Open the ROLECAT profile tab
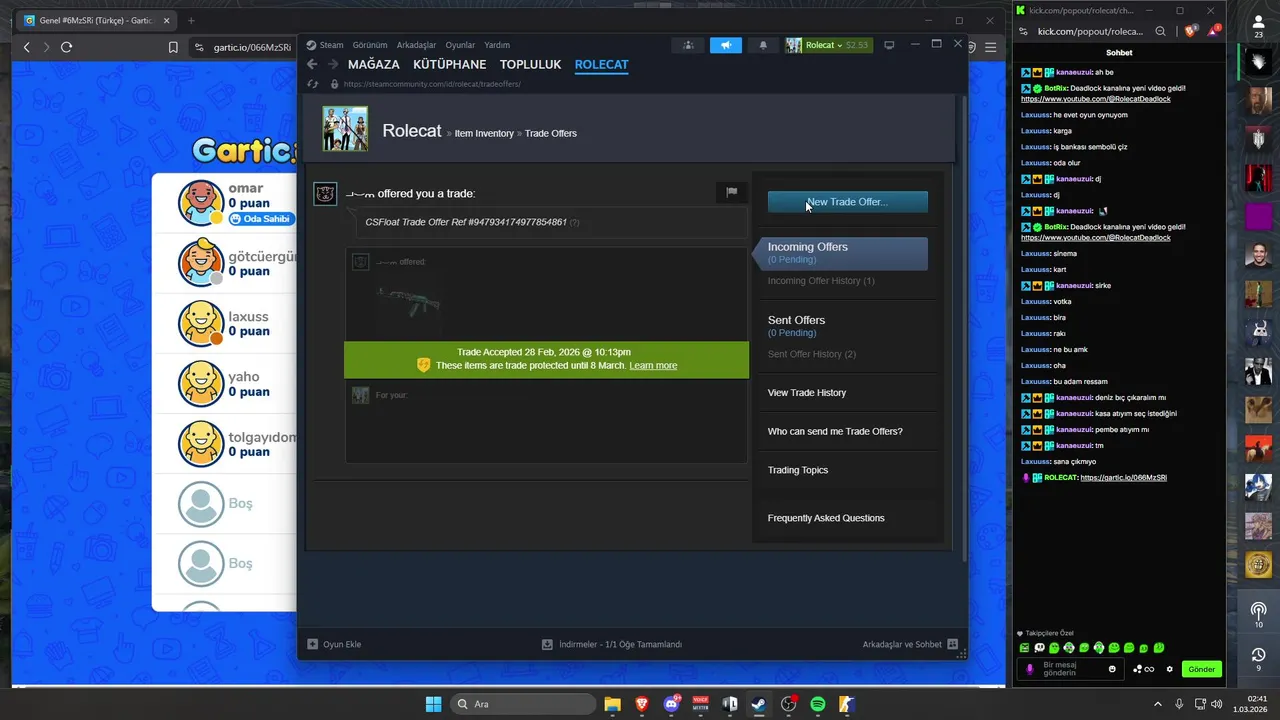Screen dimensions: 1280x720 (601, 64)
